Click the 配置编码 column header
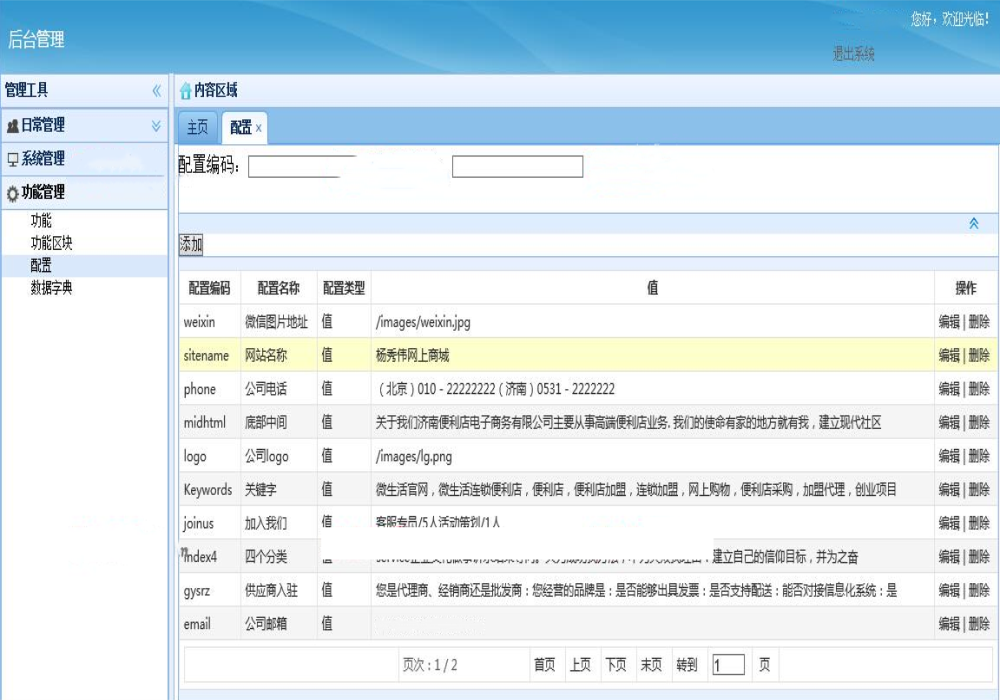The height and width of the screenshot is (700, 1000). point(209,288)
